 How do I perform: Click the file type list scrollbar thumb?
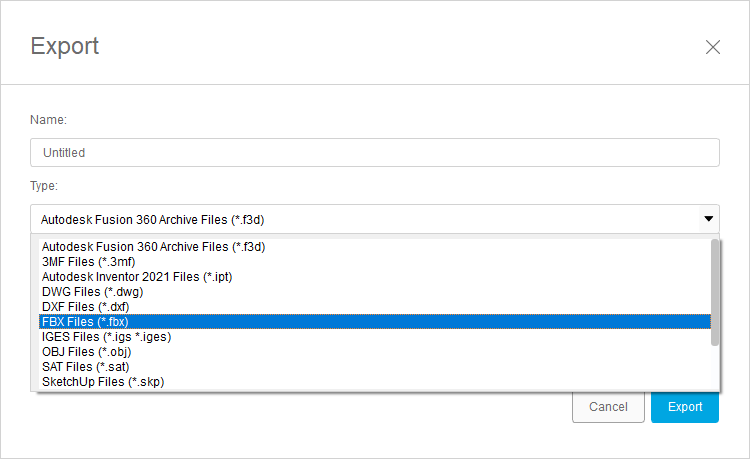coord(715,292)
